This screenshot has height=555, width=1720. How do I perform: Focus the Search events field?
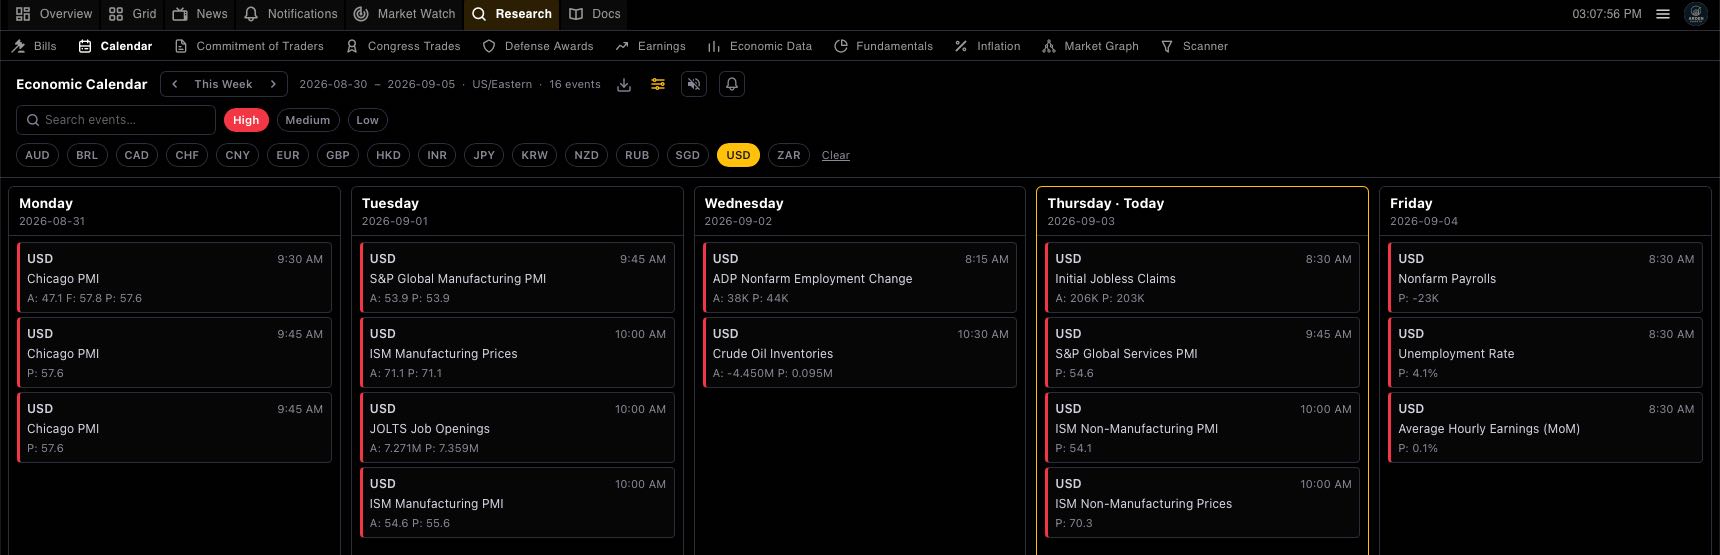click(116, 120)
